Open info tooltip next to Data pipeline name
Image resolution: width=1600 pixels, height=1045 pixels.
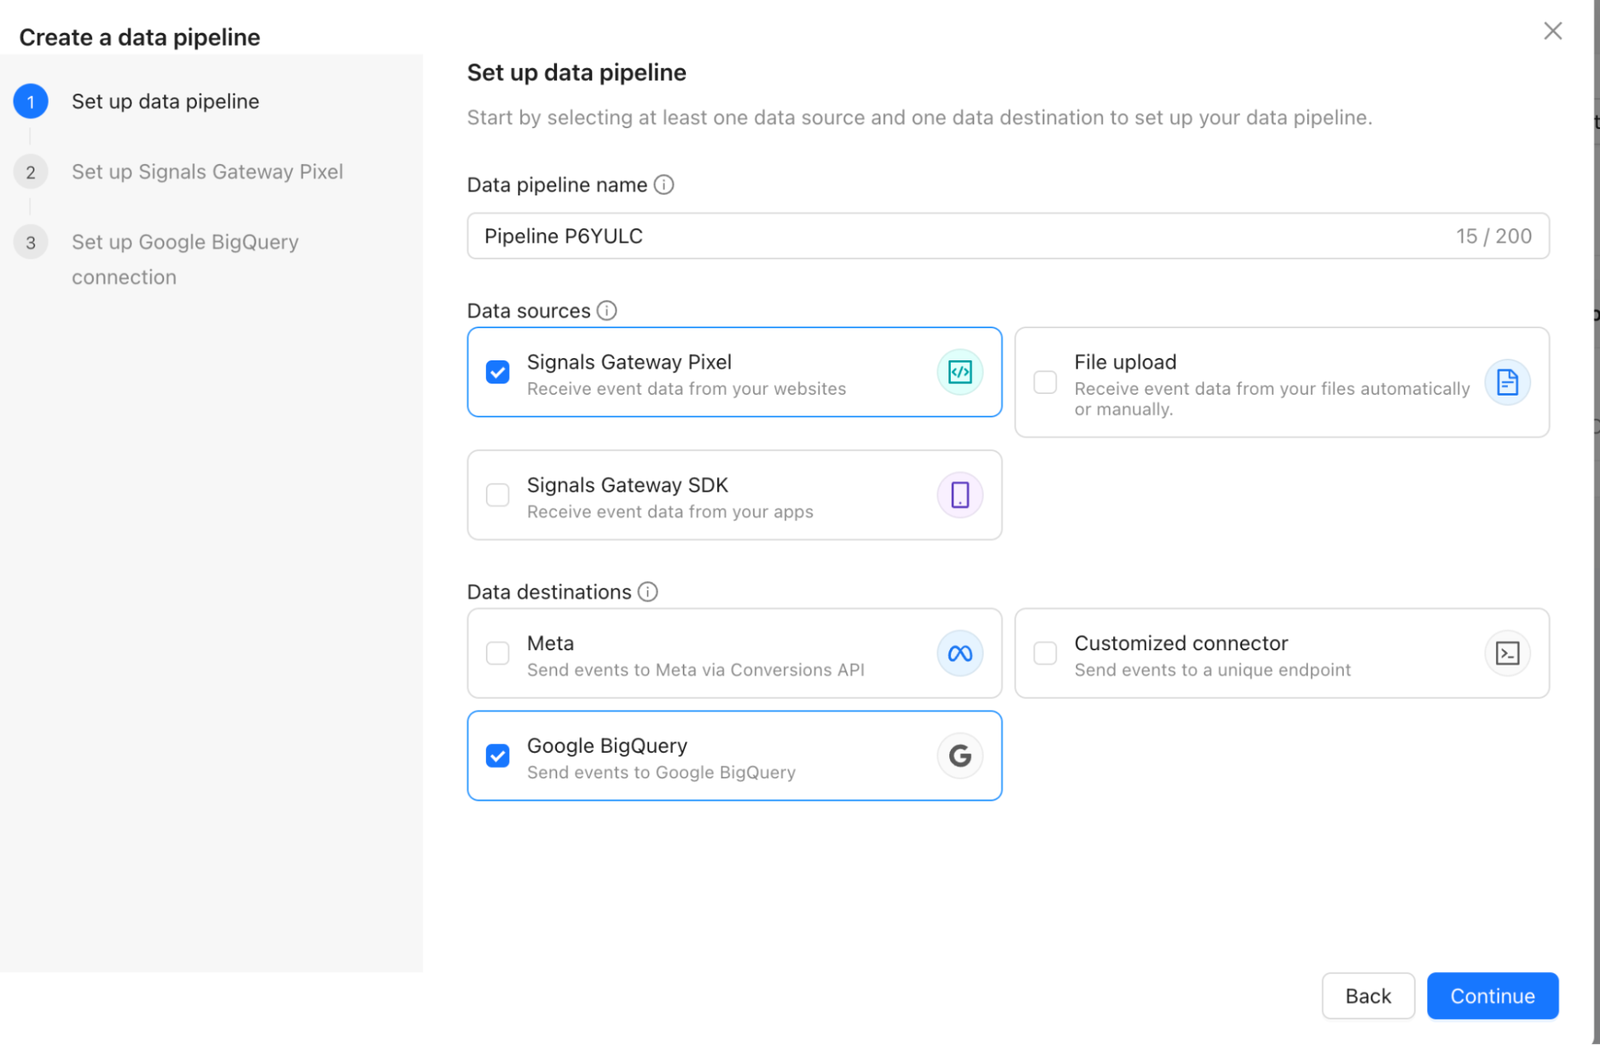pyautogui.click(x=664, y=185)
